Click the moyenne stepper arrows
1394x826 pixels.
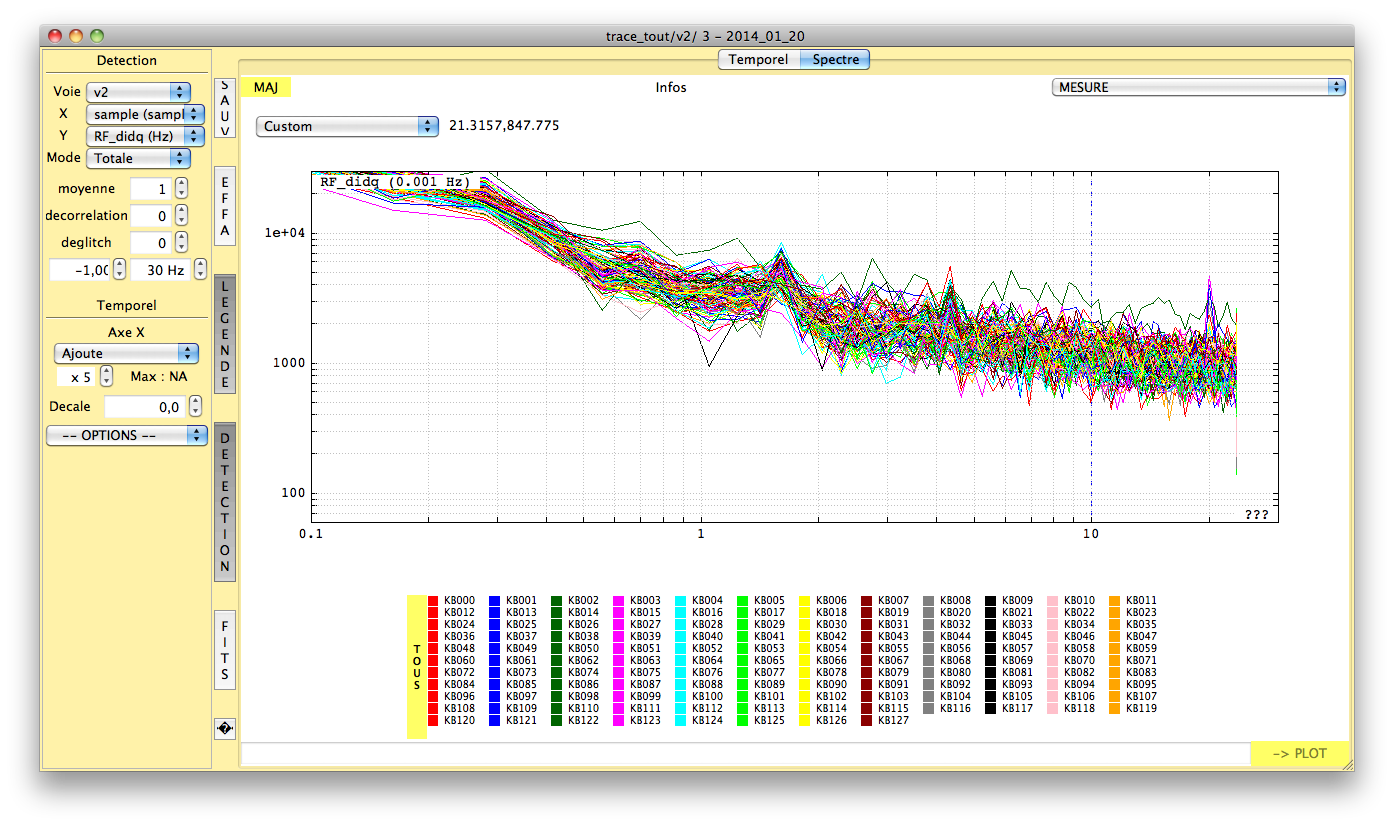point(181,188)
